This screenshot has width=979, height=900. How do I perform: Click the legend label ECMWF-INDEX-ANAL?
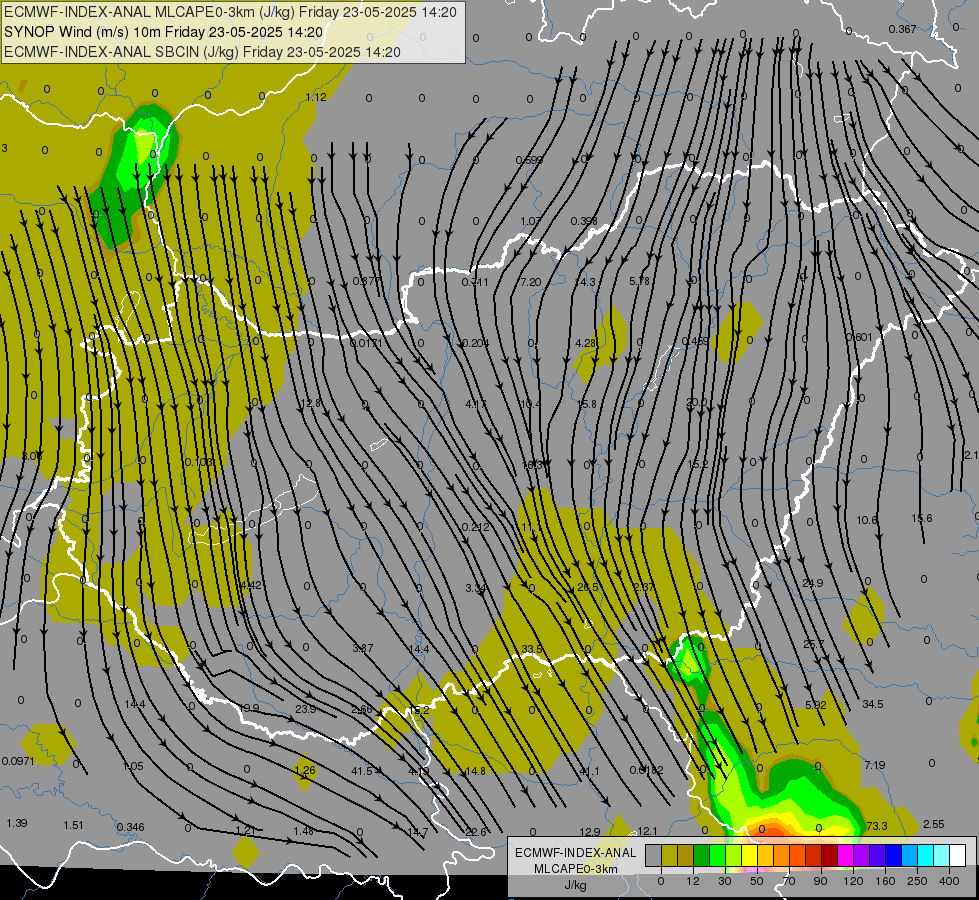click(576, 853)
